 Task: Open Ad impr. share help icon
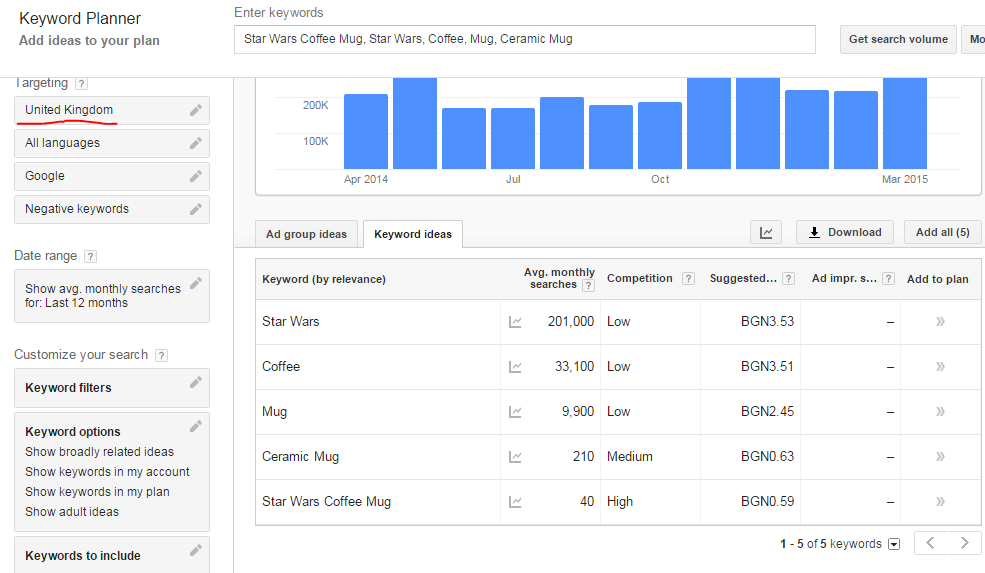coord(888,279)
